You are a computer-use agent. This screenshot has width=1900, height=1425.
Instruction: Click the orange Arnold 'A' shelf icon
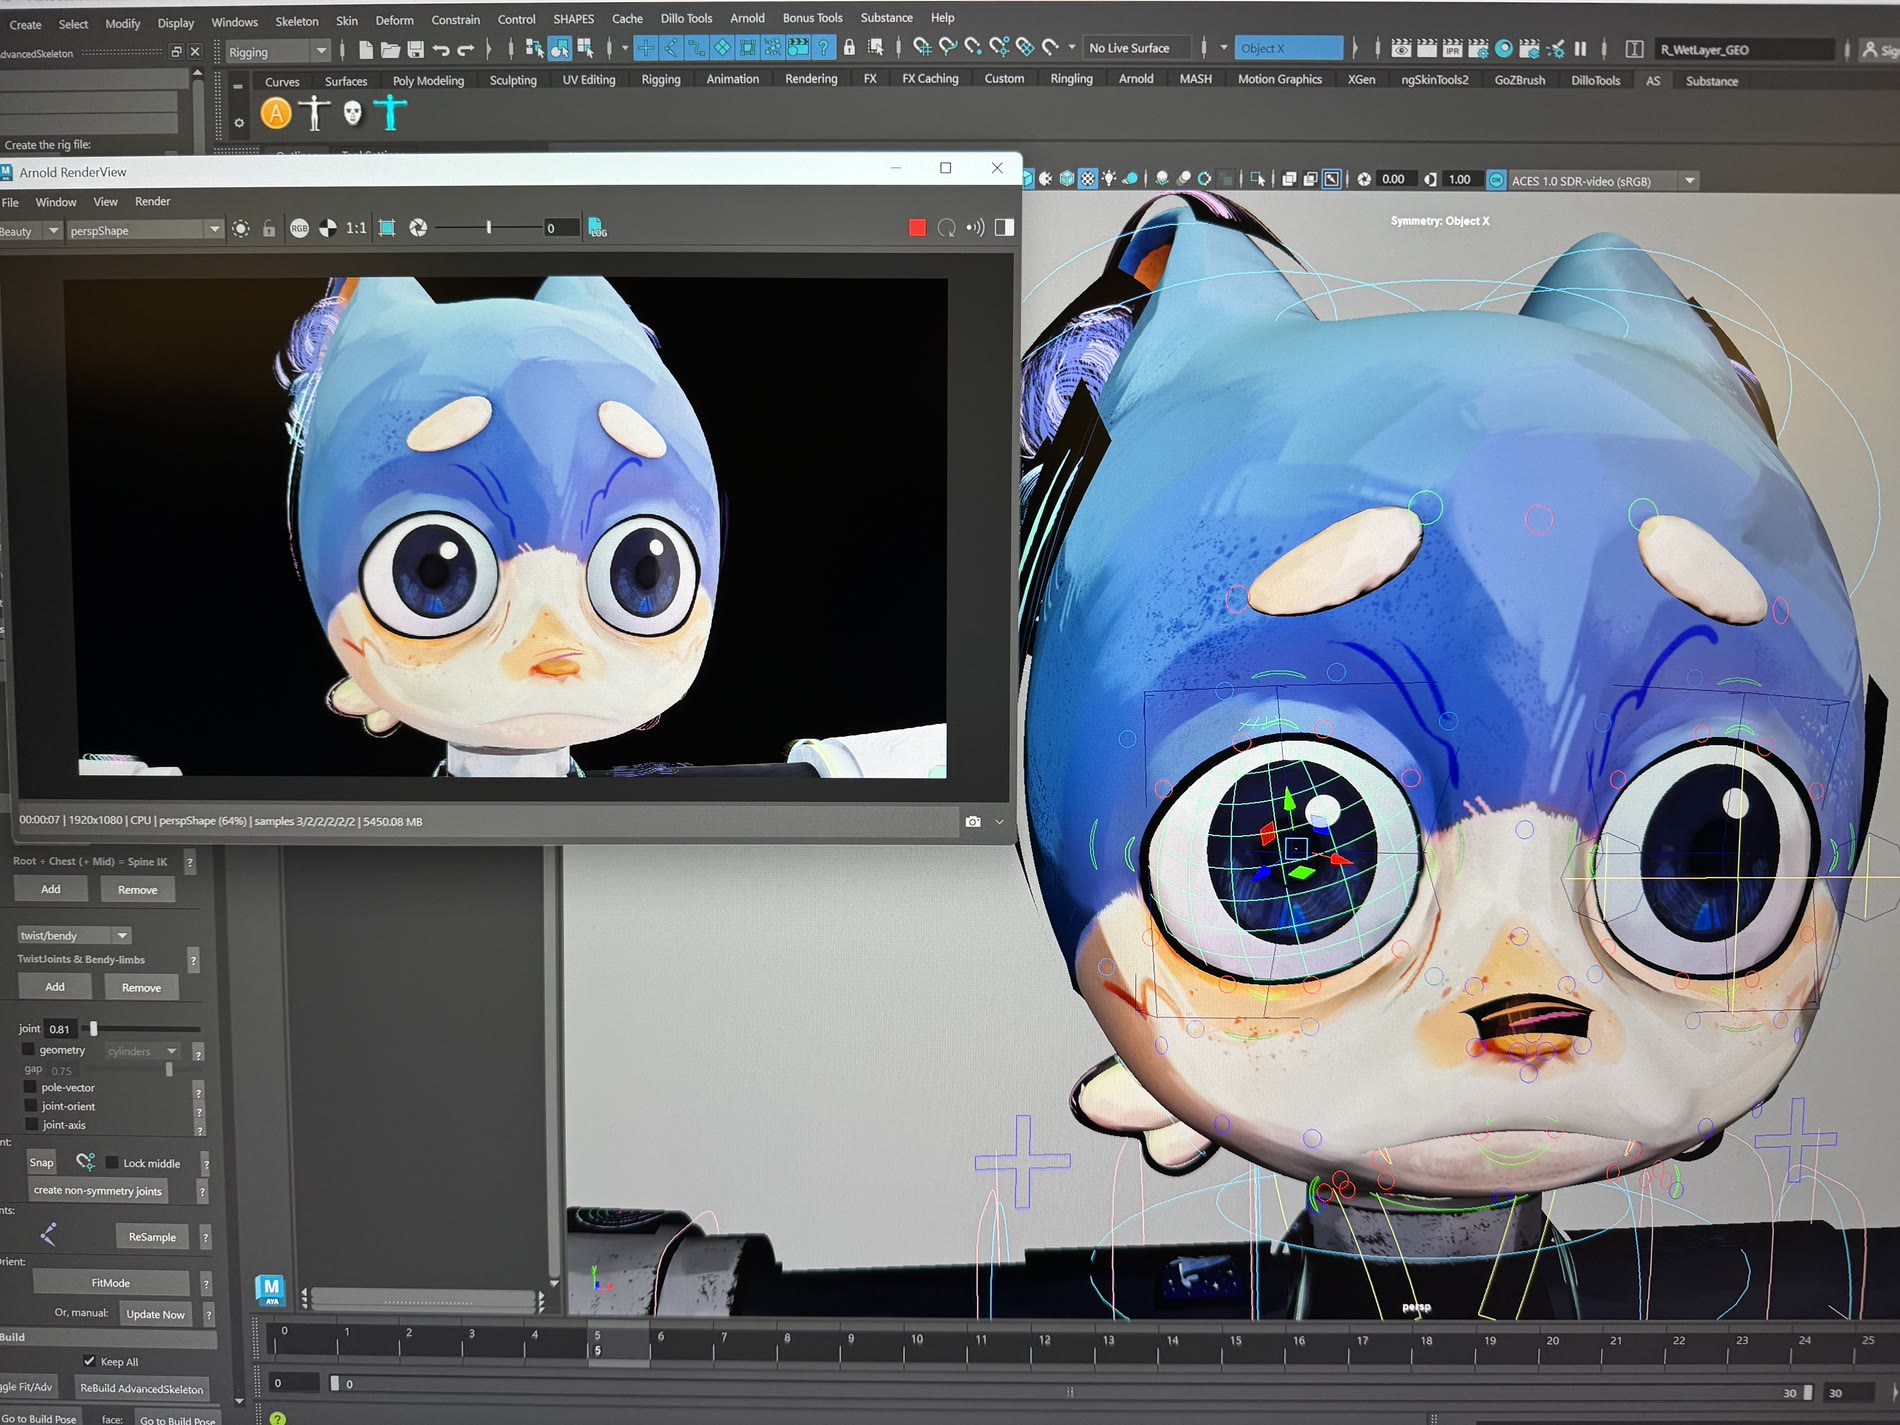(x=276, y=114)
